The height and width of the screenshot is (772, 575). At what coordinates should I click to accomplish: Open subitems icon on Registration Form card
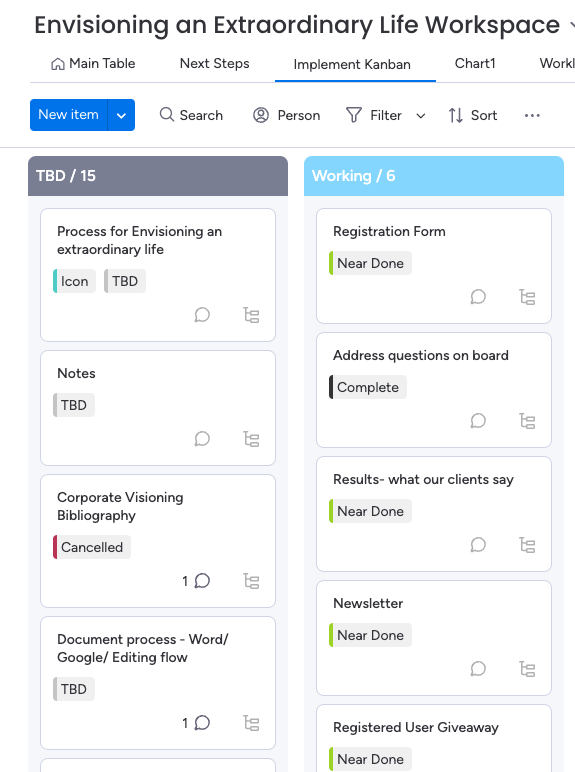[527, 297]
